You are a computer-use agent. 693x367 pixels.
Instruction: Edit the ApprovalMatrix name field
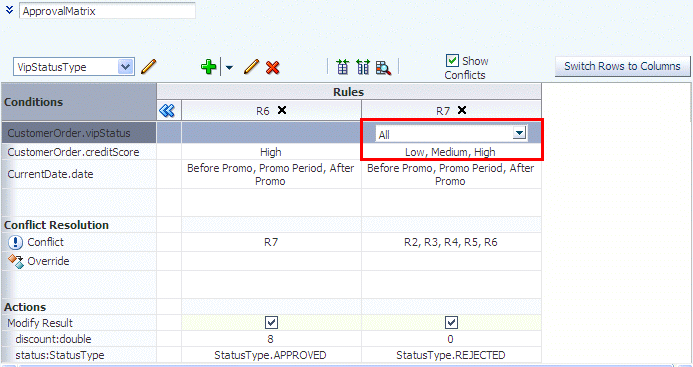(107, 11)
